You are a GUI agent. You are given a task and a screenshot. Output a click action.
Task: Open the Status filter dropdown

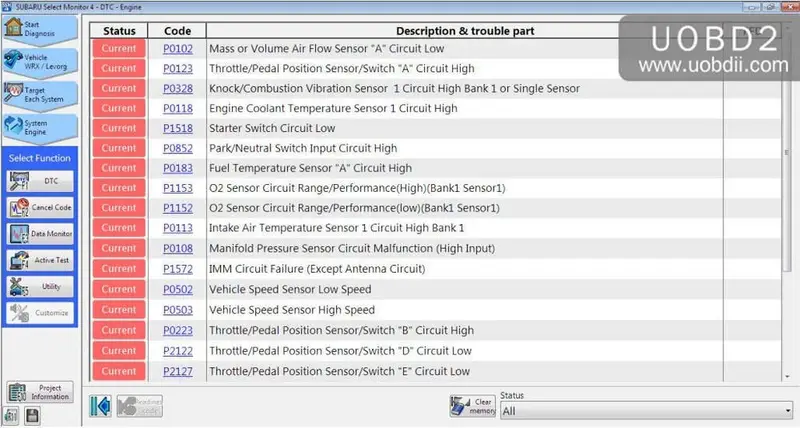[x=646, y=411]
